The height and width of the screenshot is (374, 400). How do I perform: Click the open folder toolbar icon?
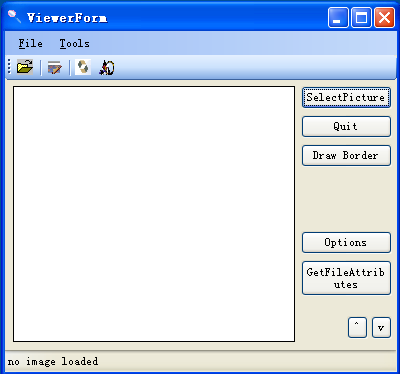(25, 67)
